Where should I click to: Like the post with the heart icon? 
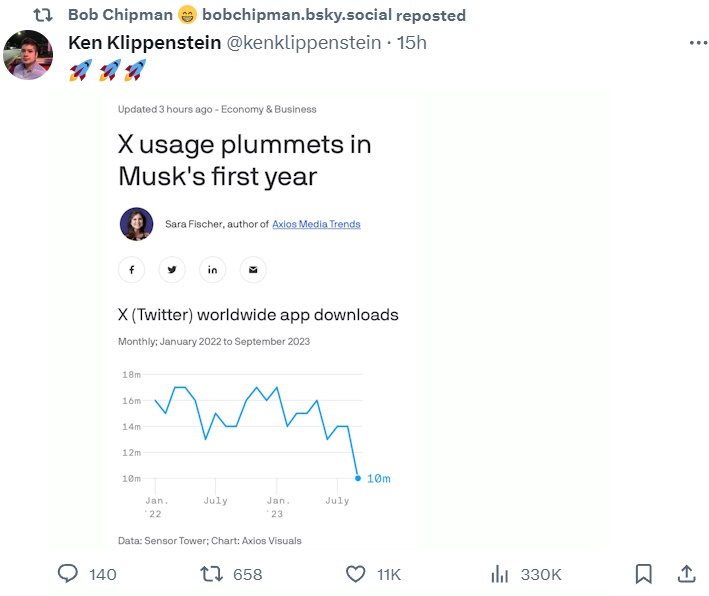tap(355, 574)
